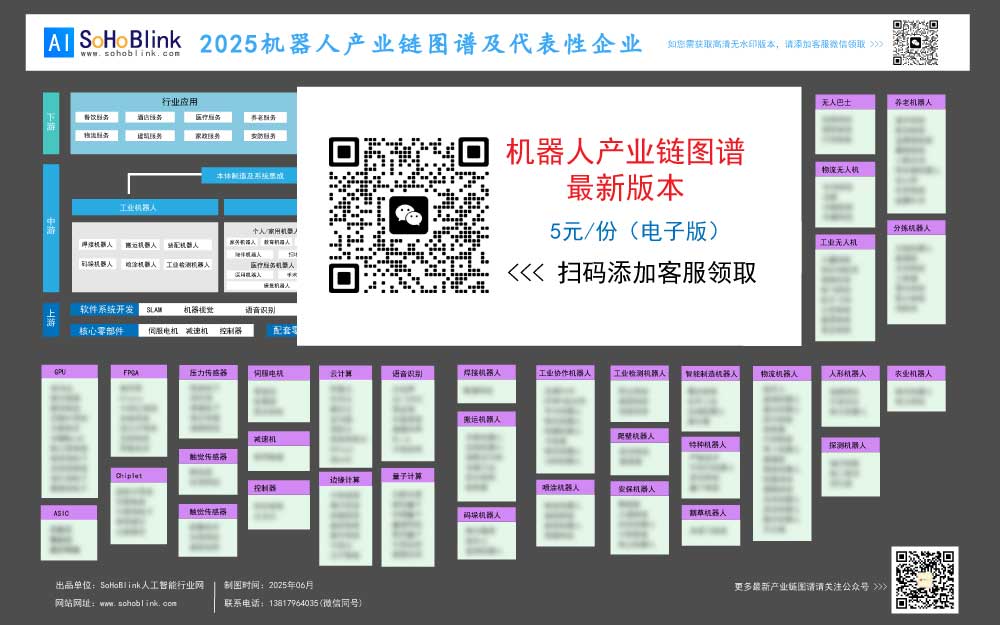Click the 物流机器人 card header
1000x625 pixels.
[782, 374]
